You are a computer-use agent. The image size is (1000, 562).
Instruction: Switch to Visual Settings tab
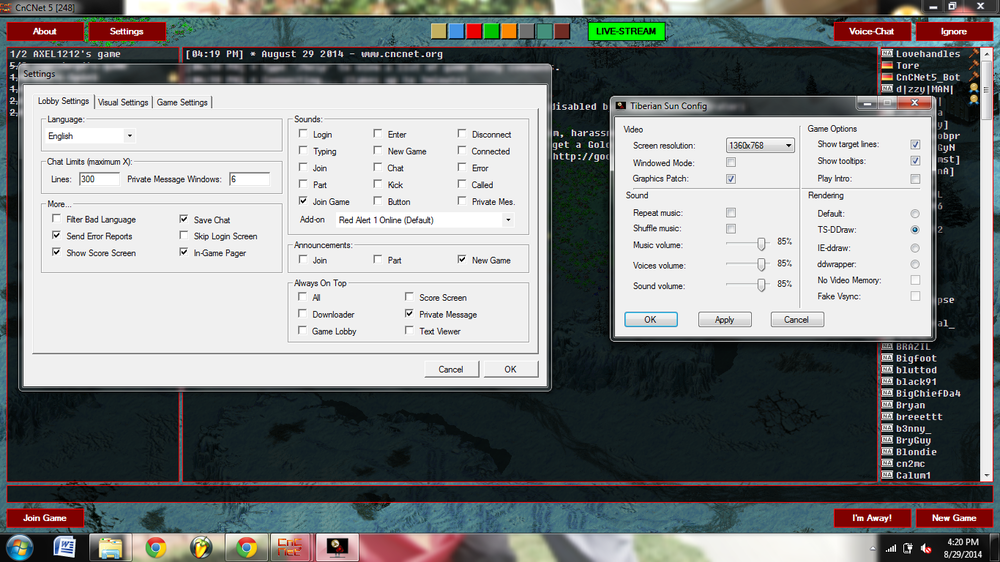coord(122,102)
